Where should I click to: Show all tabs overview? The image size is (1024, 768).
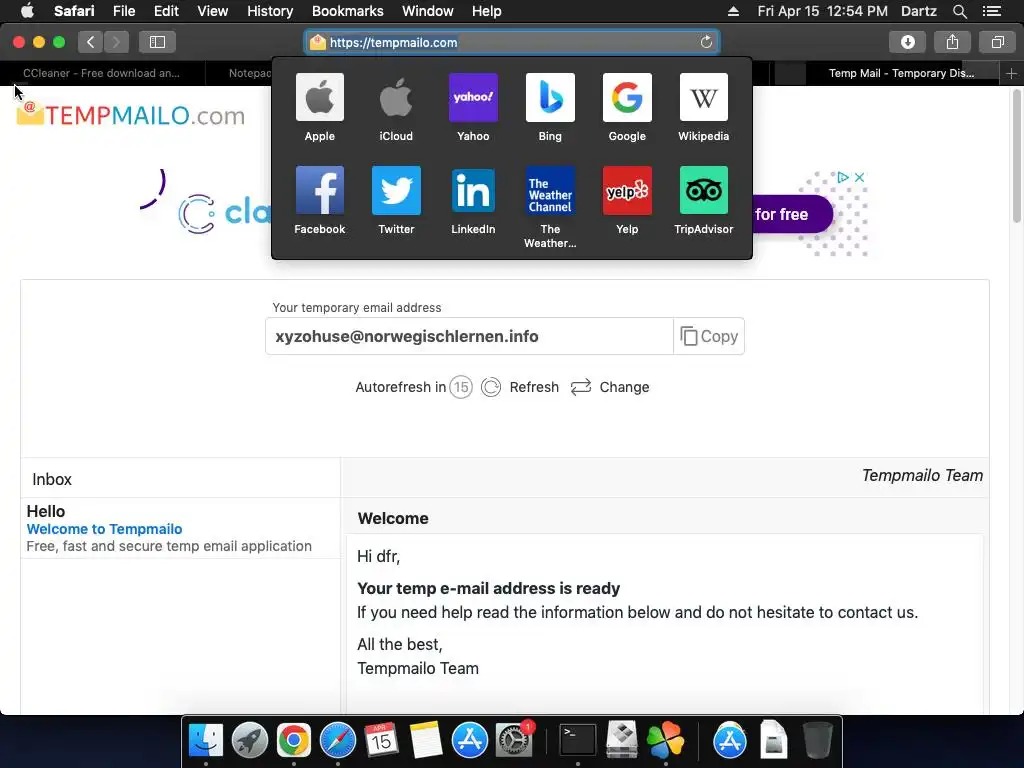997,42
